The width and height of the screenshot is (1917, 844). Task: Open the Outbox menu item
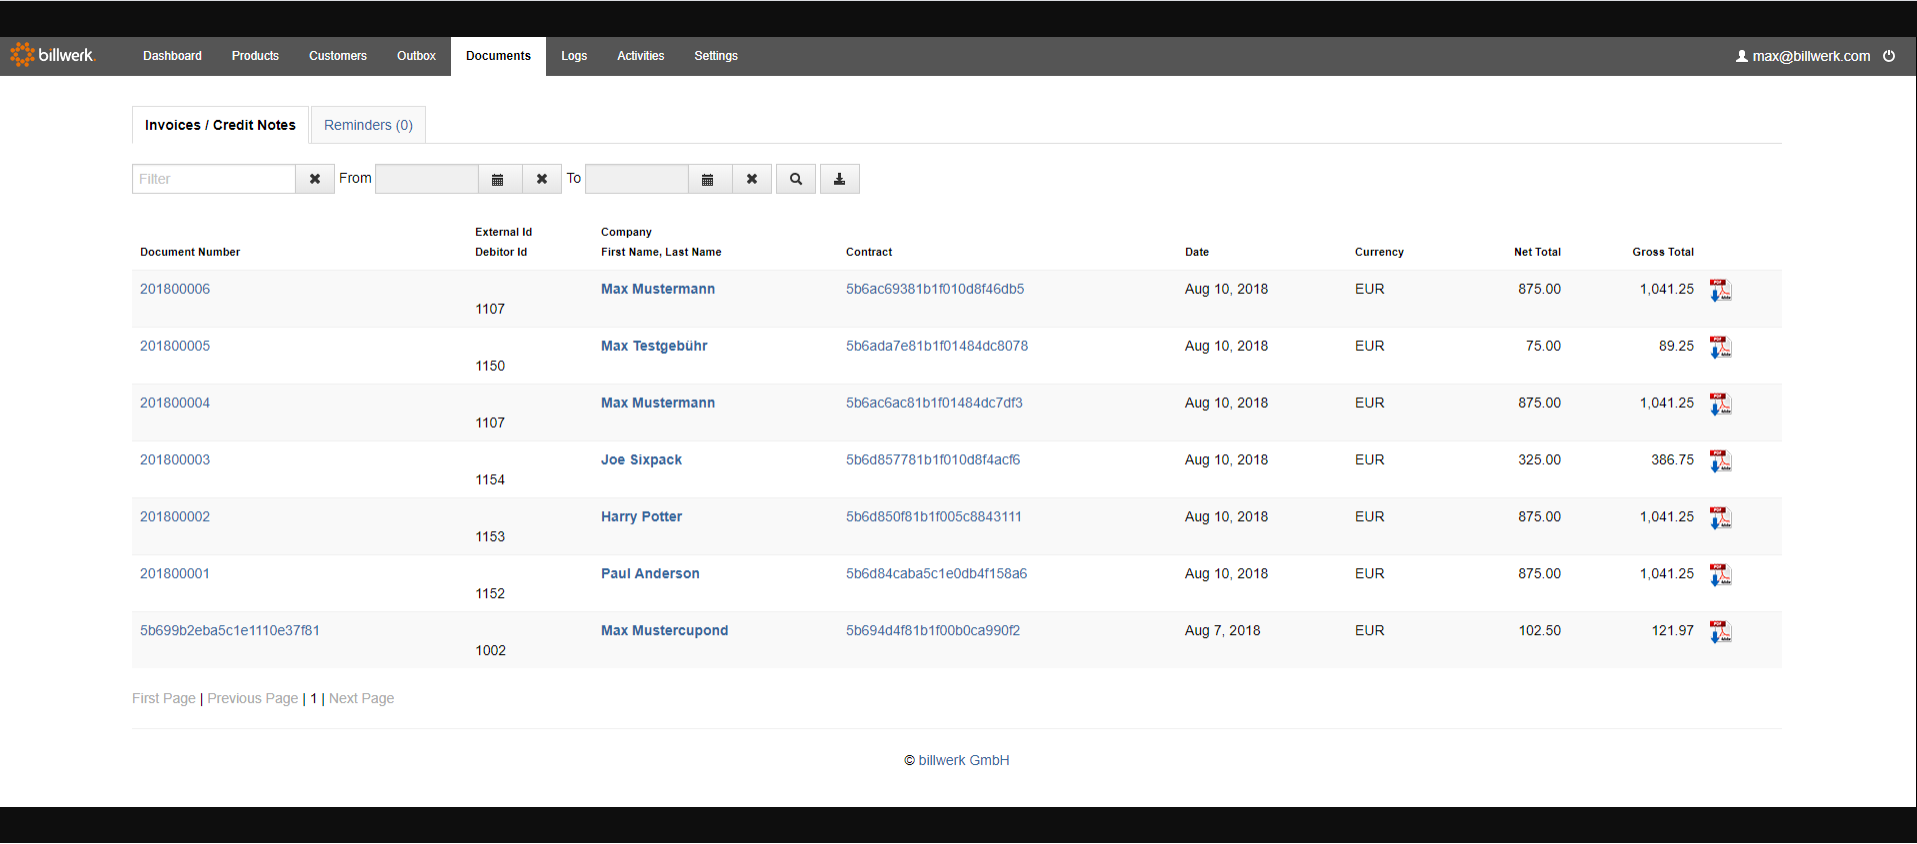[x=416, y=56]
